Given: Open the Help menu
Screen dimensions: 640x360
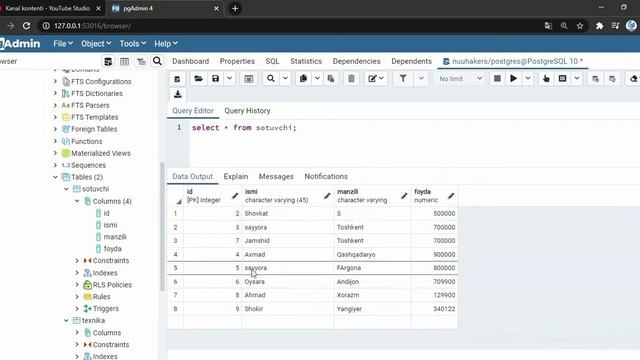Looking at the screenshot, I should pyautogui.click(x=166, y=44).
